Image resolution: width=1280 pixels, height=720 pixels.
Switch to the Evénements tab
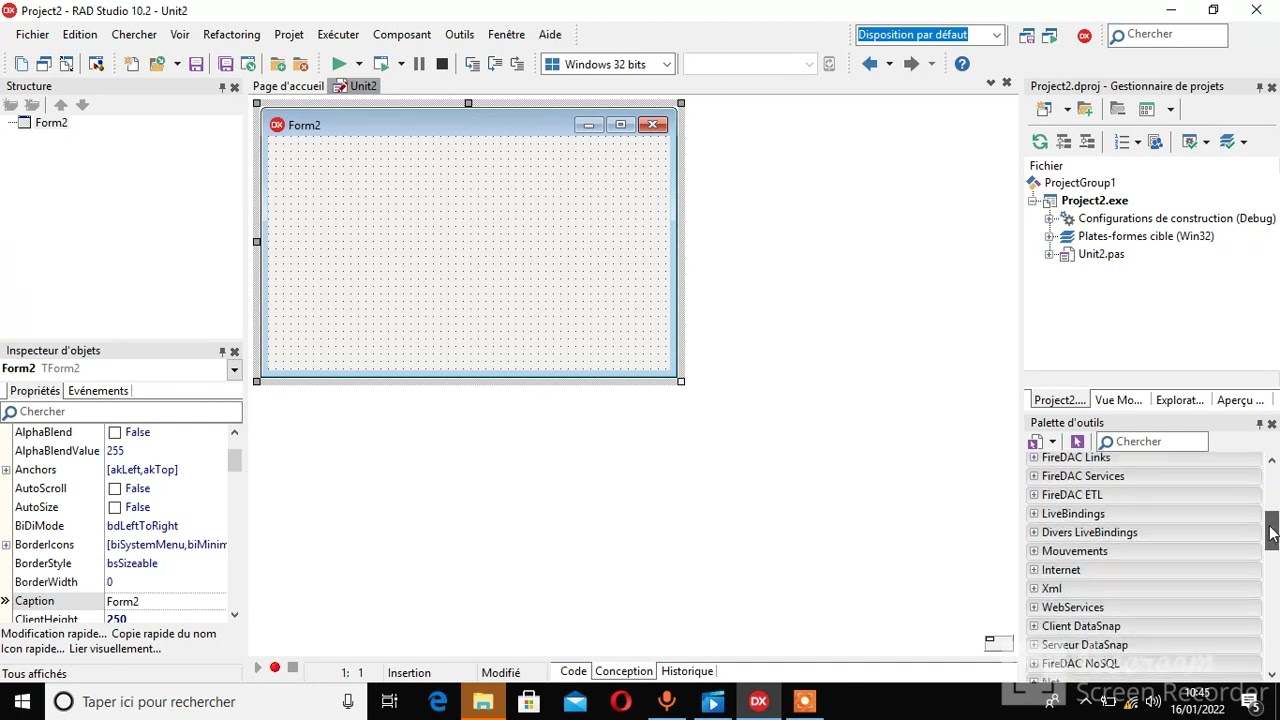(98, 391)
